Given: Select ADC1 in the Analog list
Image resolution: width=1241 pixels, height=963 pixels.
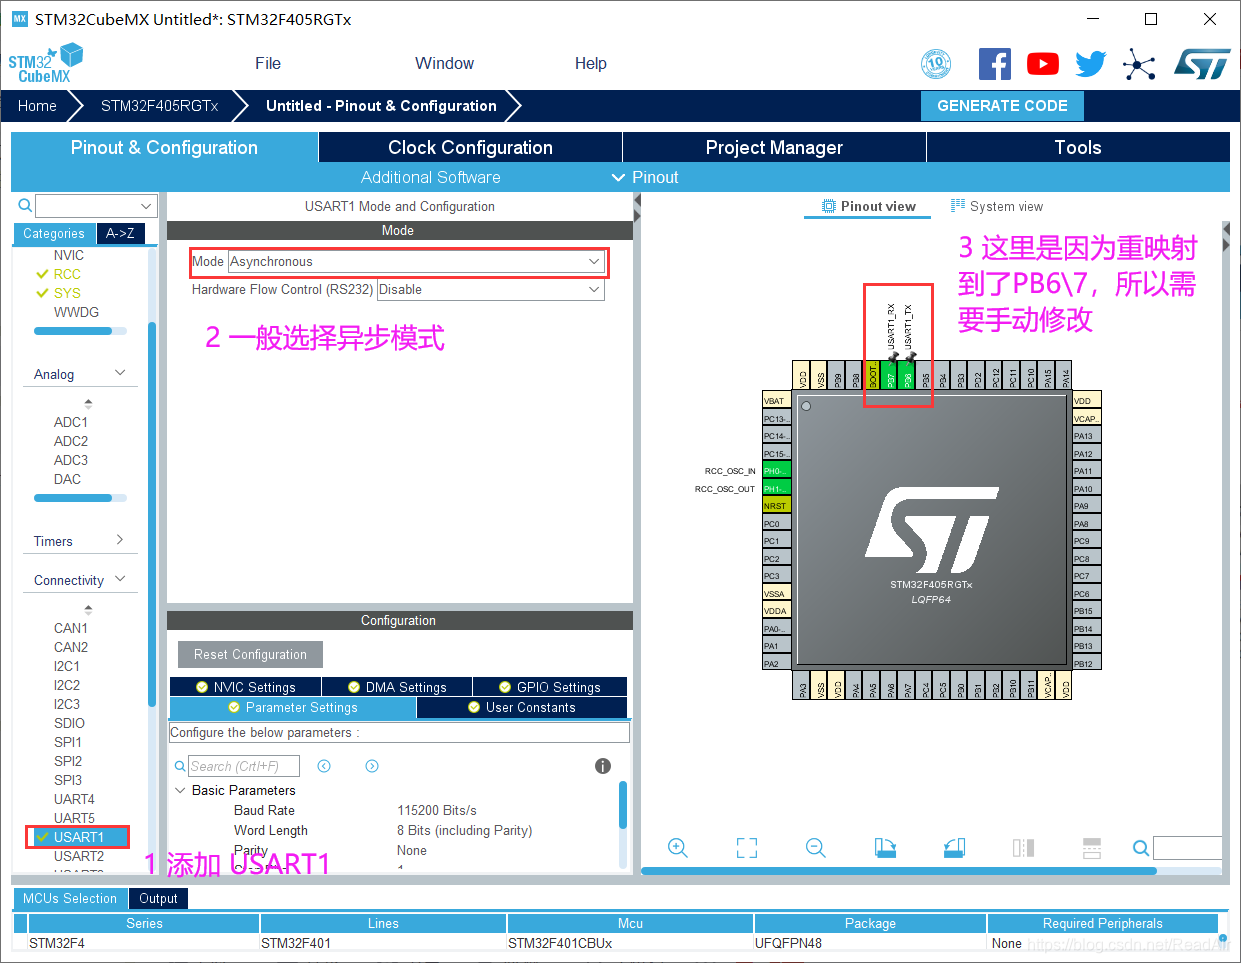Looking at the screenshot, I should (71, 422).
